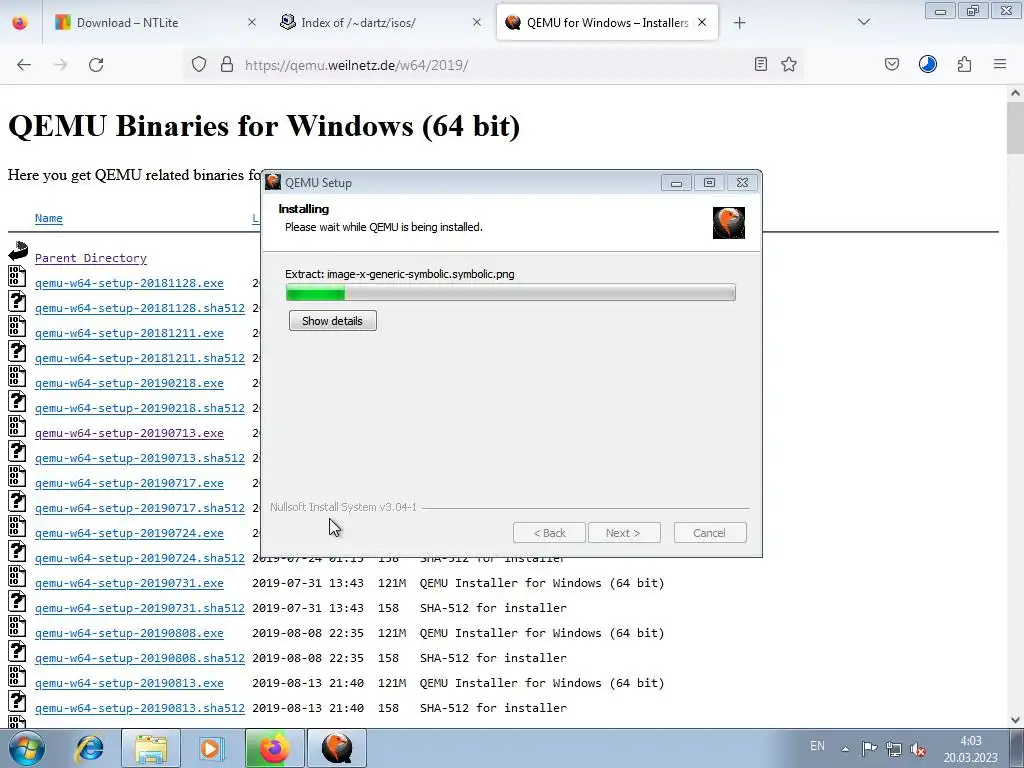1024x768 pixels.
Task: Download qemu-w64-setup-20190713.exe
Action: click(x=129, y=433)
